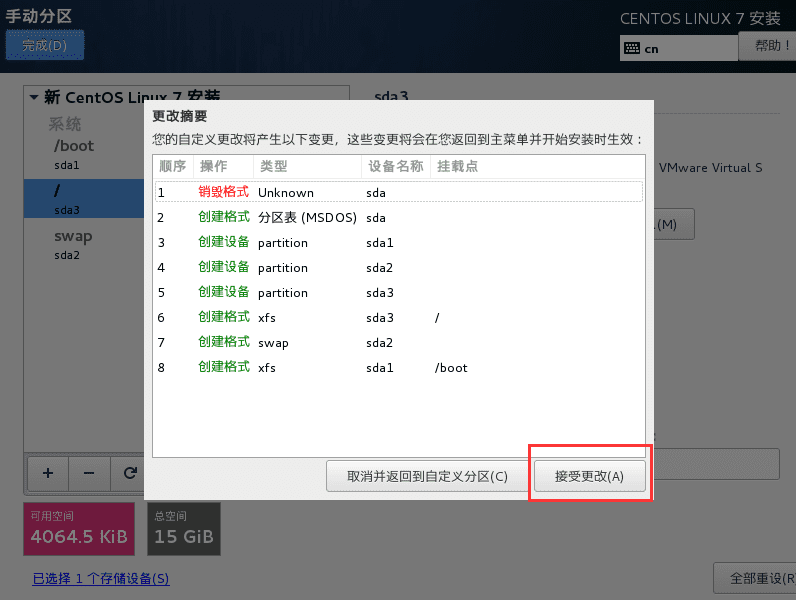The height and width of the screenshot is (600, 796).
Task: Click the 更改摘要 dialog title
Action: (x=180, y=116)
